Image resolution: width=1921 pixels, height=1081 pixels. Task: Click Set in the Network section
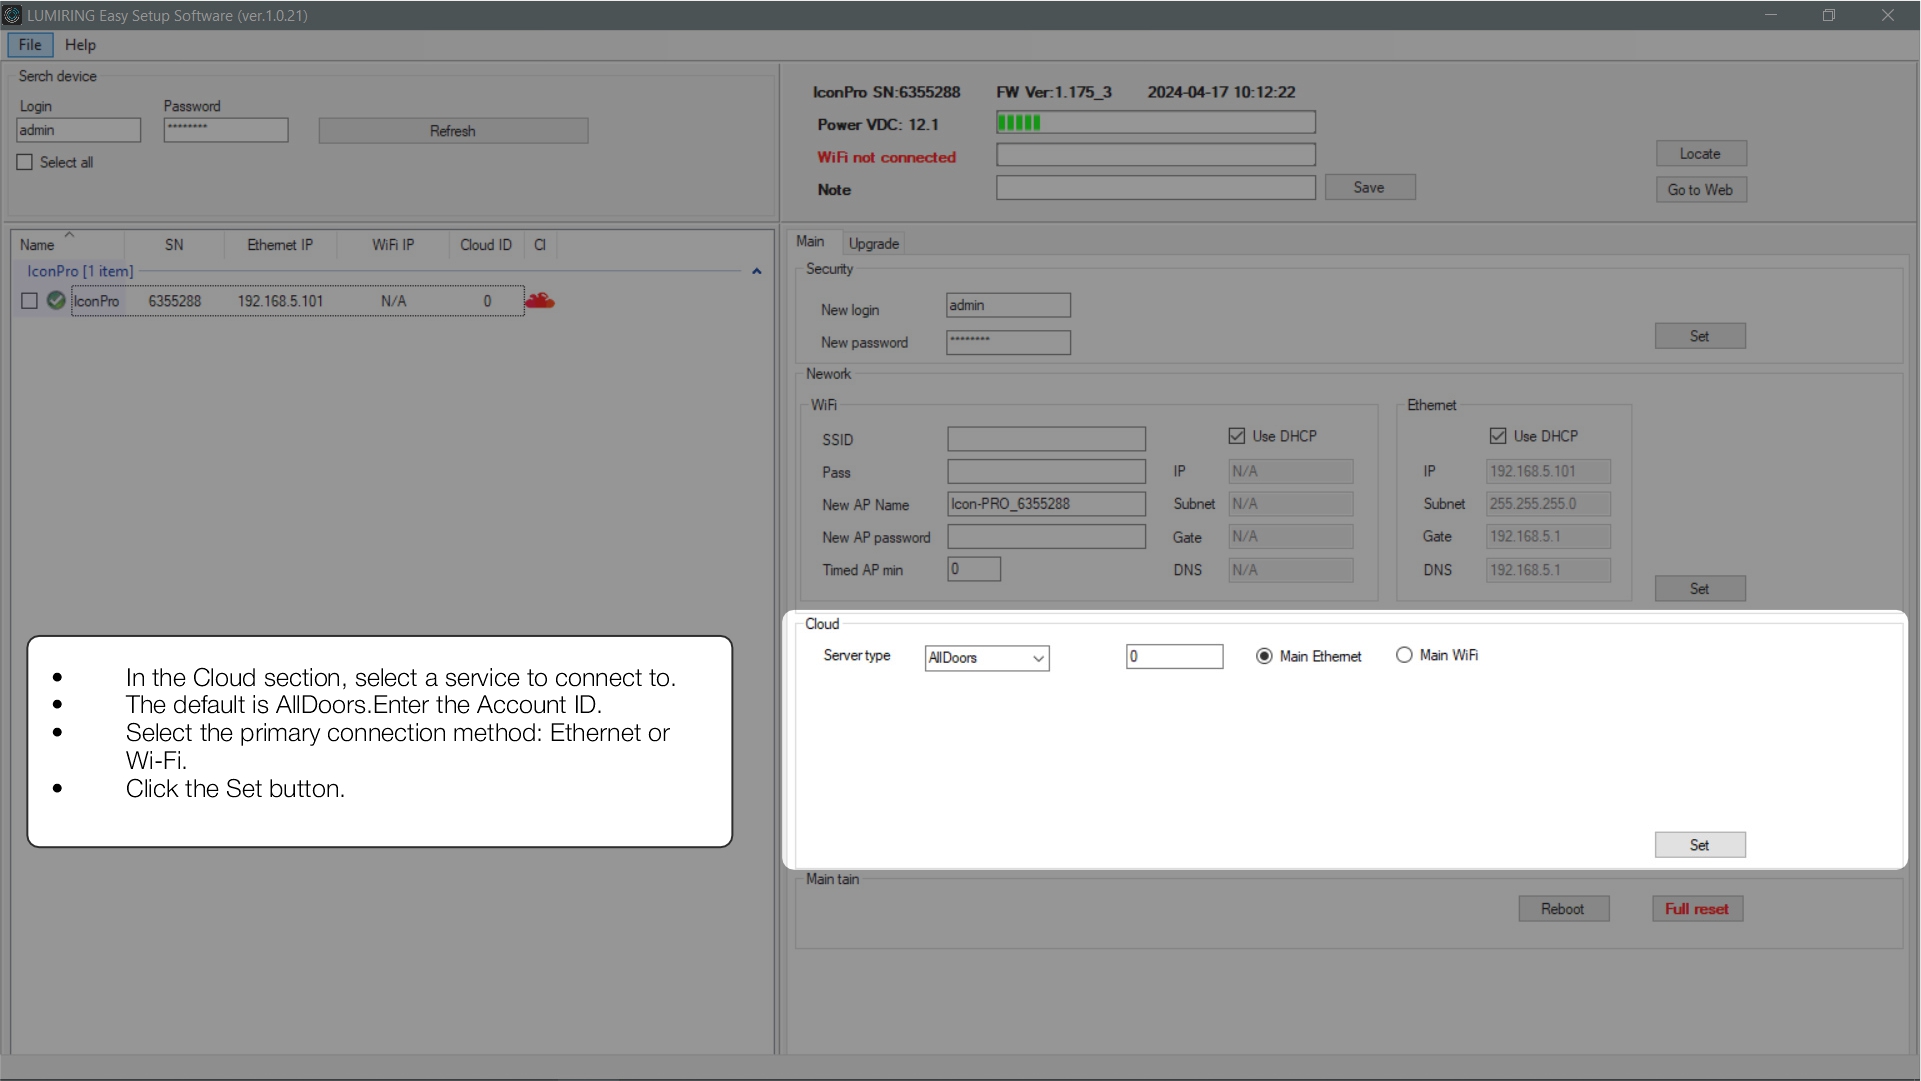coord(1700,589)
